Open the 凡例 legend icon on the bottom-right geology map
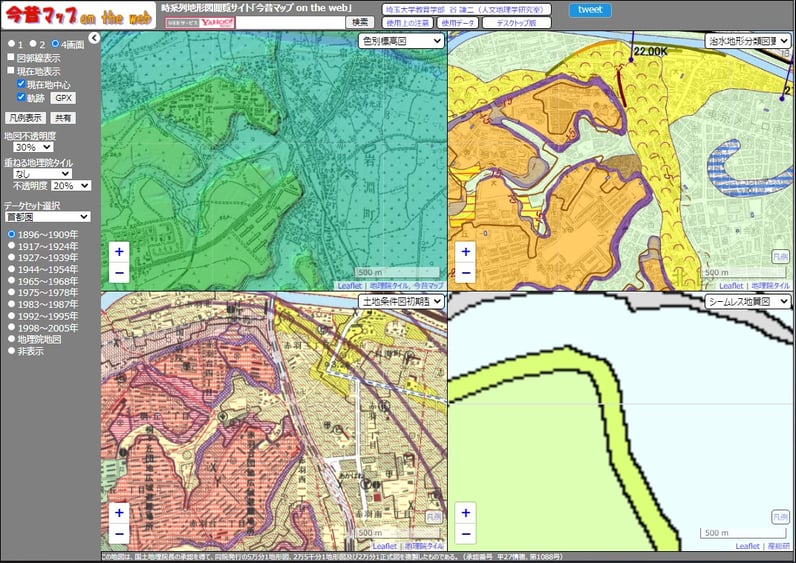This screenshot has width=796, height=563. pos(780,517)
